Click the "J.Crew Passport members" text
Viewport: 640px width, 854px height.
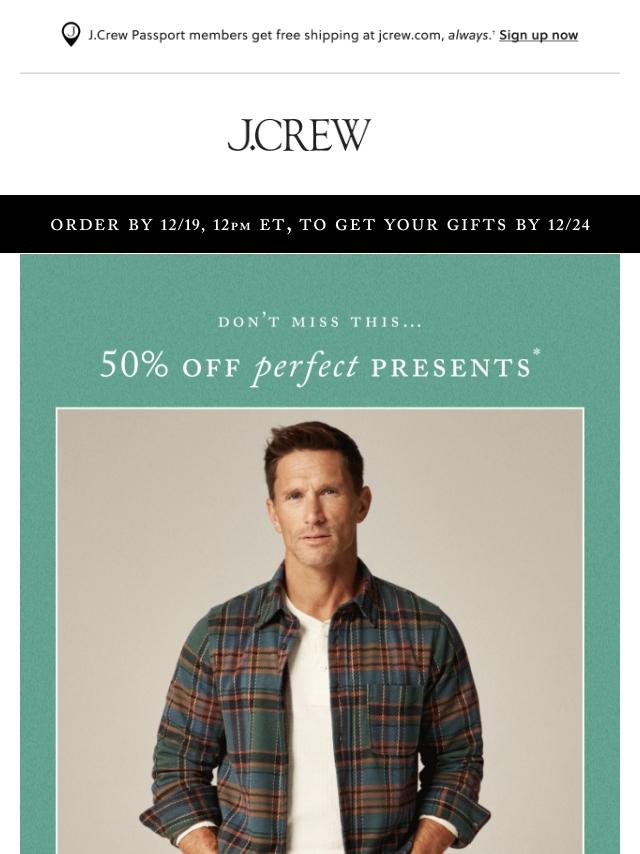coord(168,35)
